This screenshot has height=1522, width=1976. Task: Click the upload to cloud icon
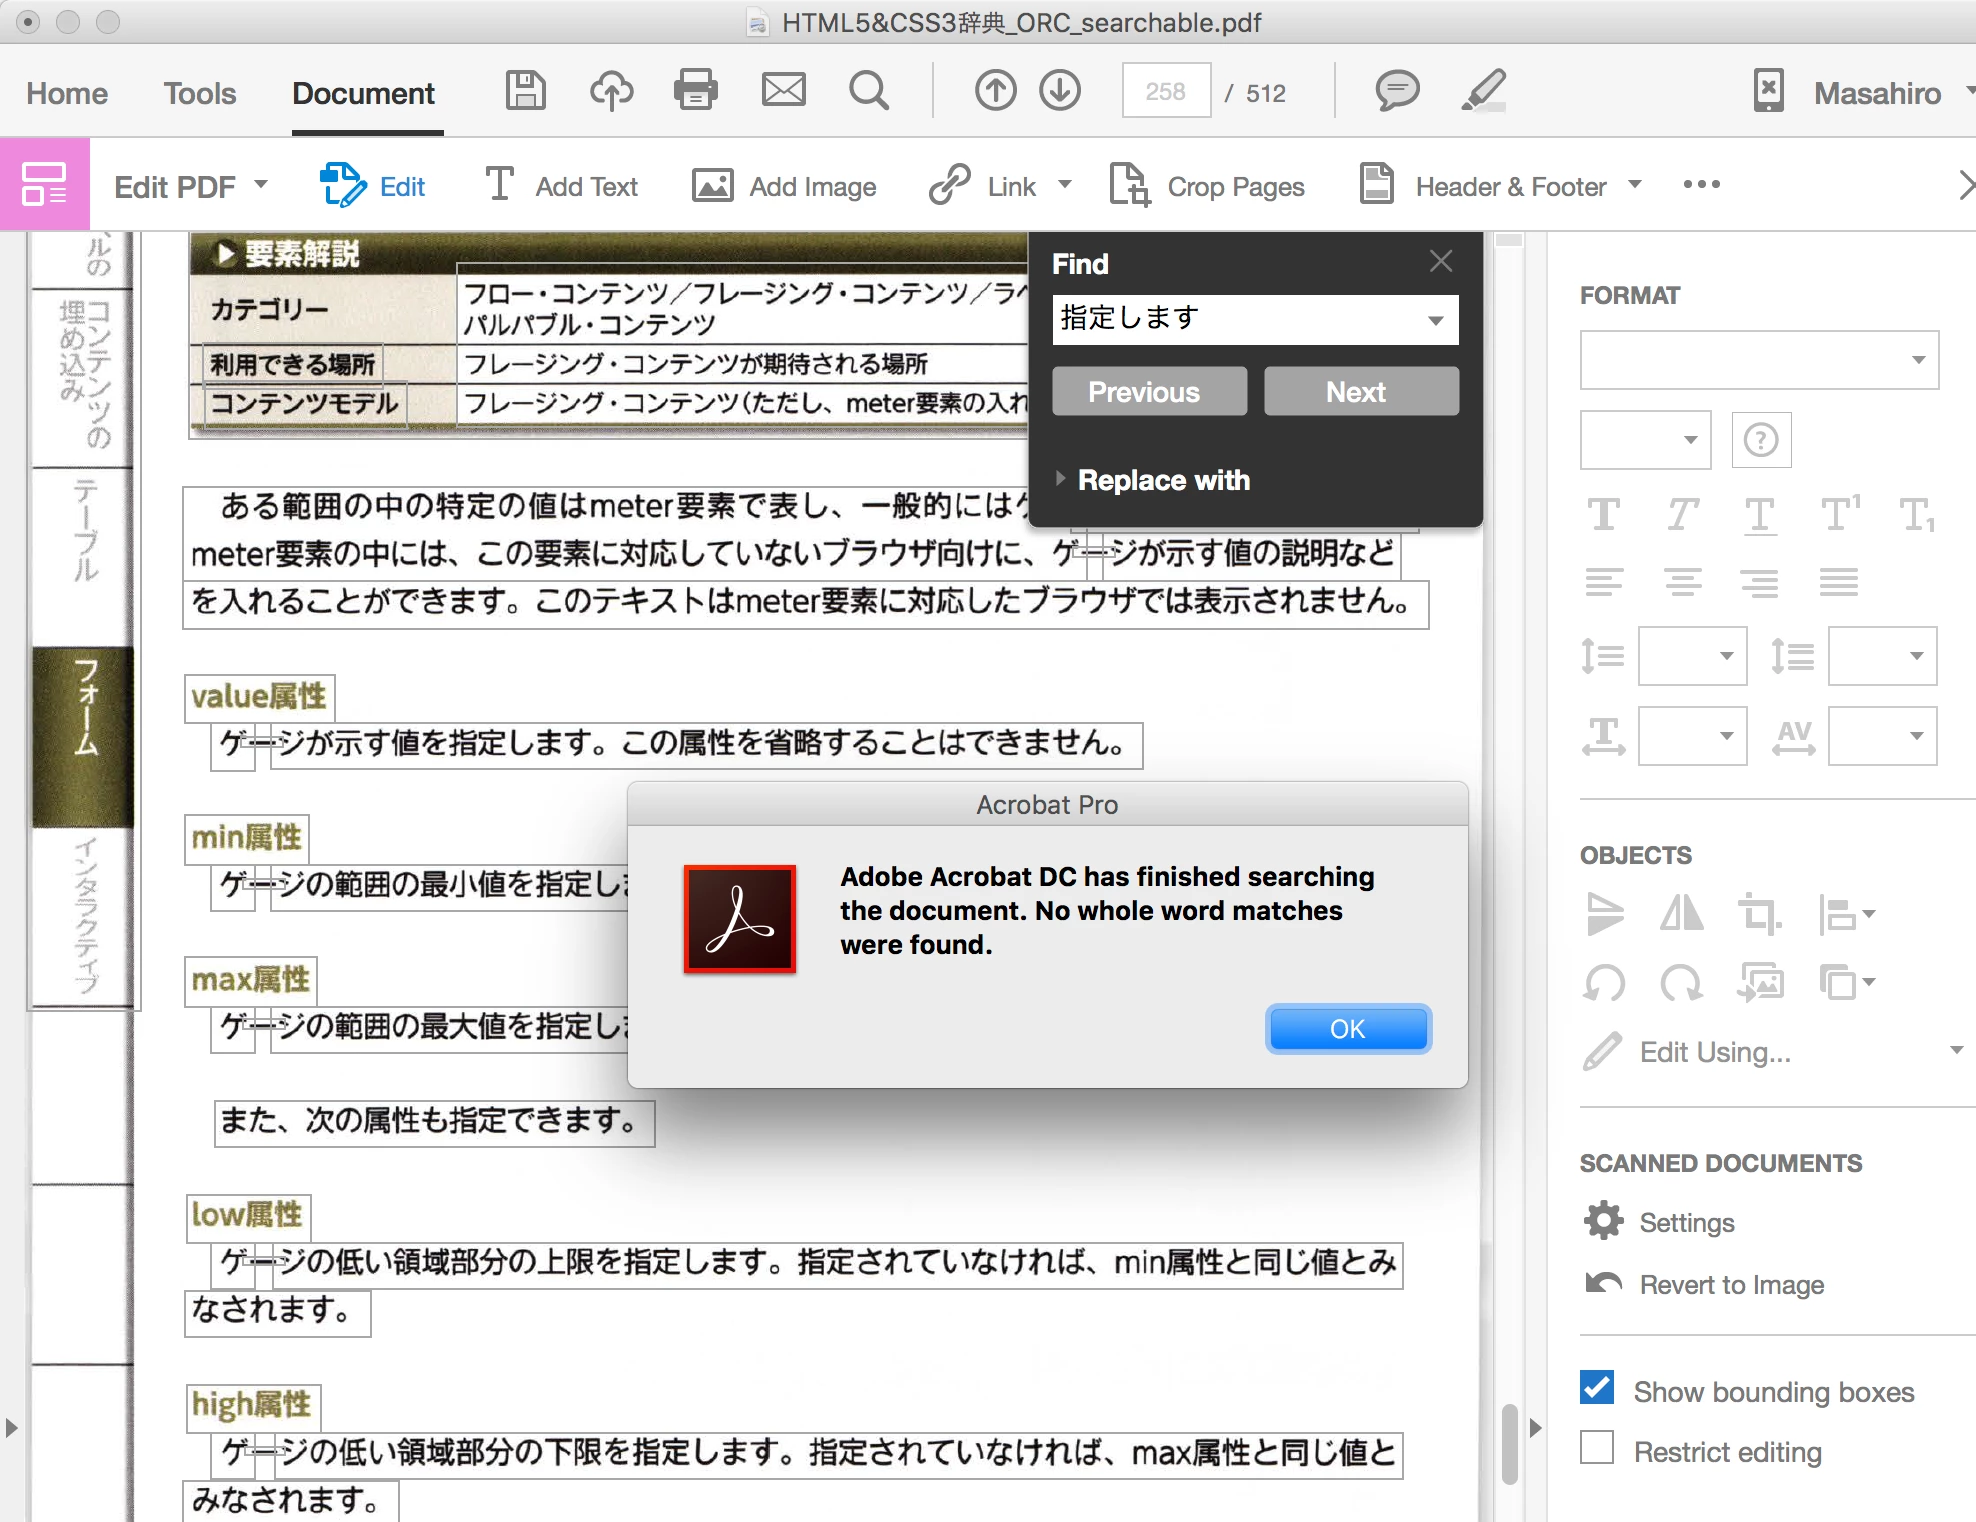click(x=611, y=91)
